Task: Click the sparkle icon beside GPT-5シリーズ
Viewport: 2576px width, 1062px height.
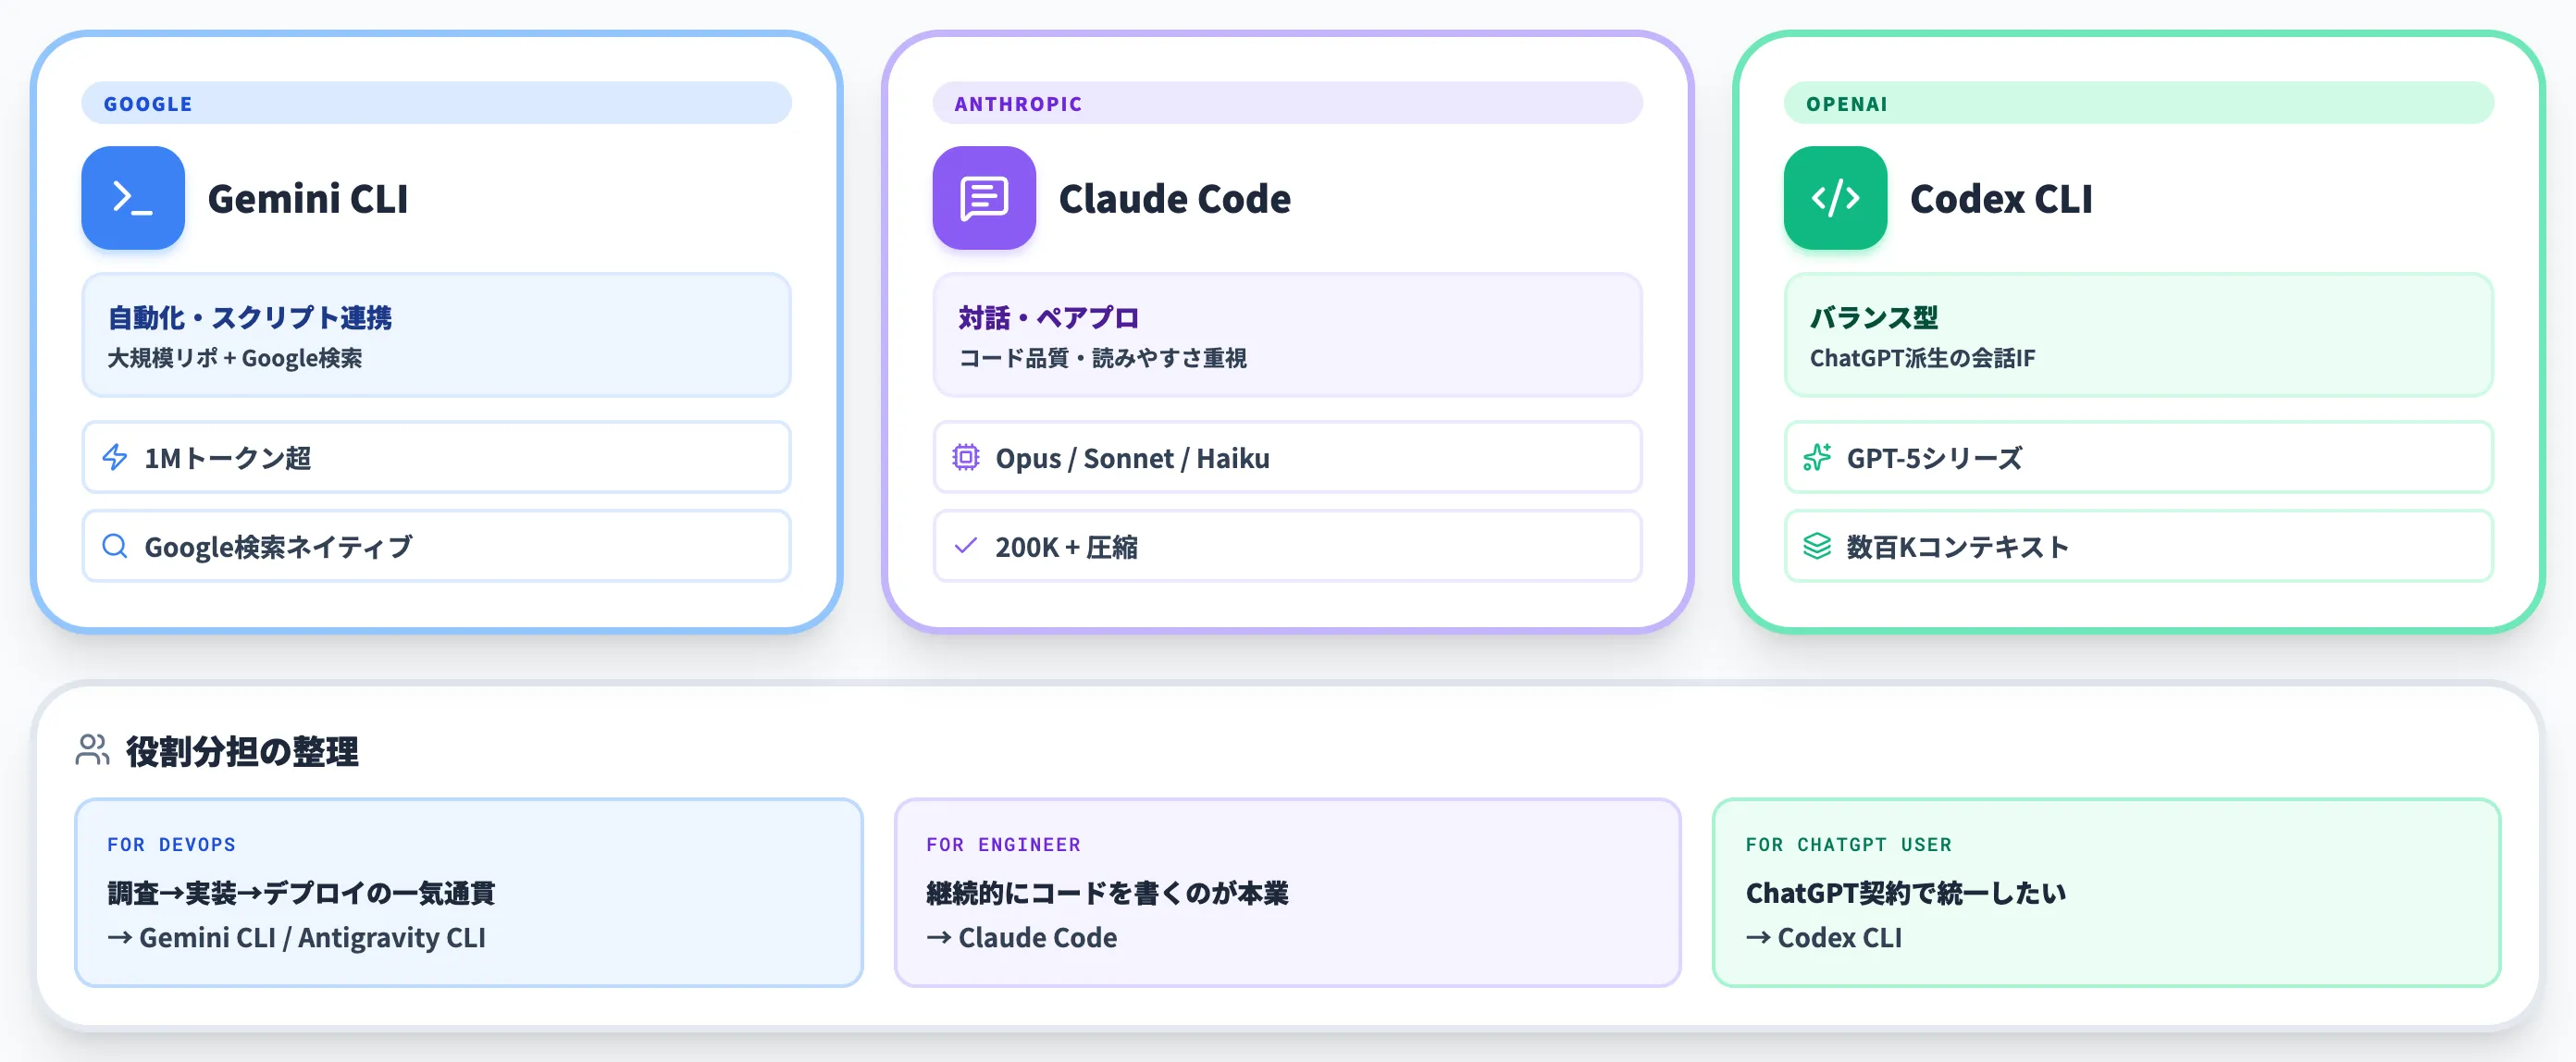Action: click(x=1817, y=457)
